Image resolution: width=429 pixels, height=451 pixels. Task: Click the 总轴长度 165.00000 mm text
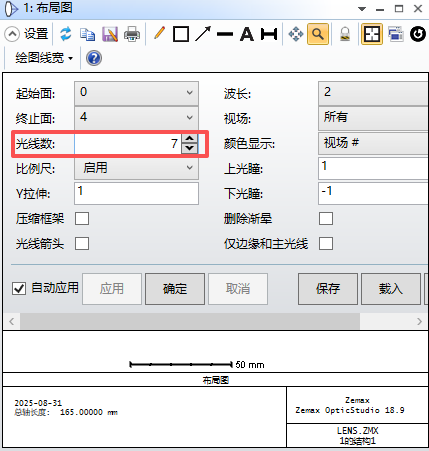pos(66,413)
